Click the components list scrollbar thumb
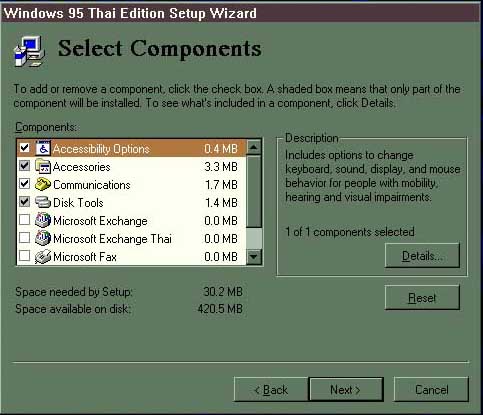The width and height of the screenshot is (483, 415). pyautogui.click(x=254, y=191)
